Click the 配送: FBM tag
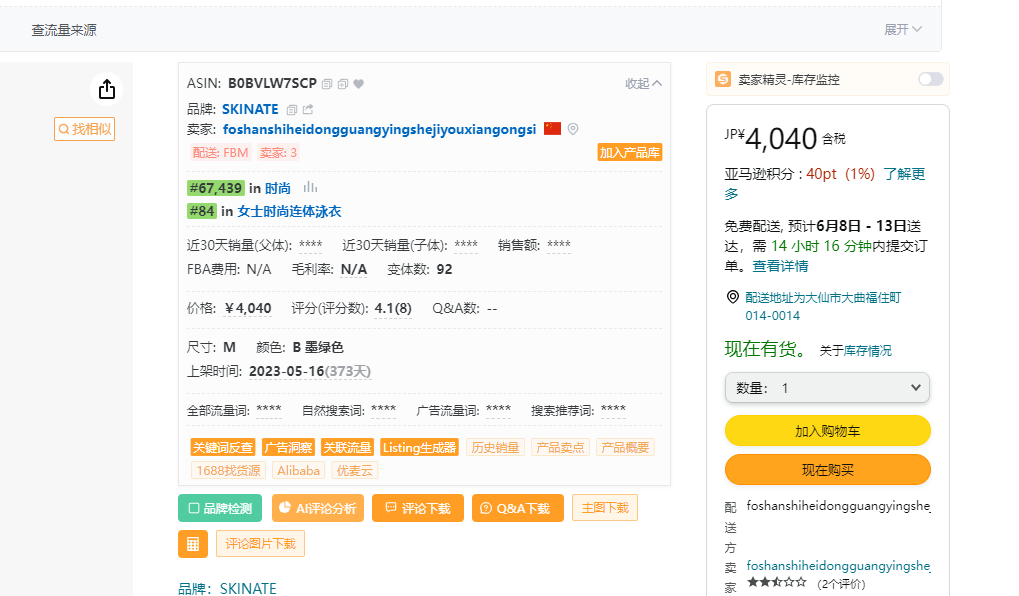 [x=220, y=153]
